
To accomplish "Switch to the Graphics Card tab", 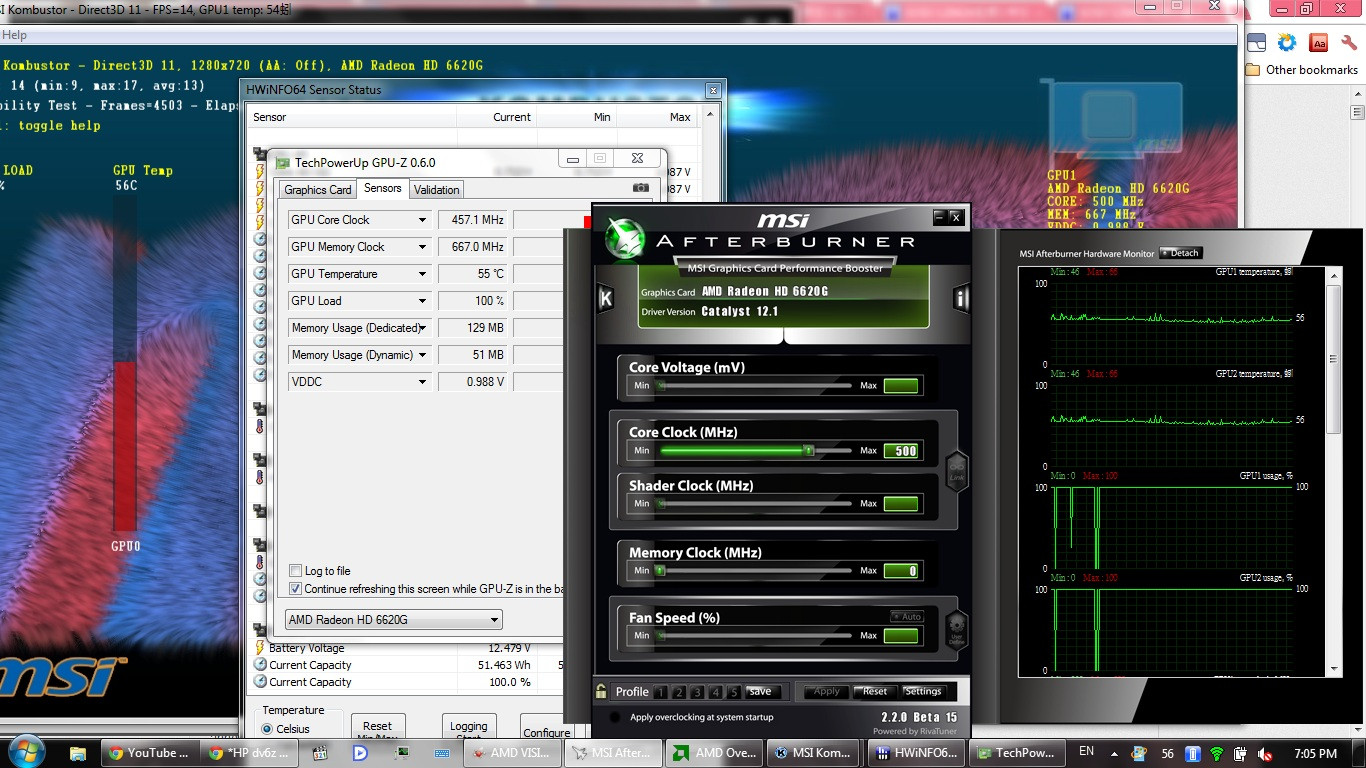I will (318, 190).
